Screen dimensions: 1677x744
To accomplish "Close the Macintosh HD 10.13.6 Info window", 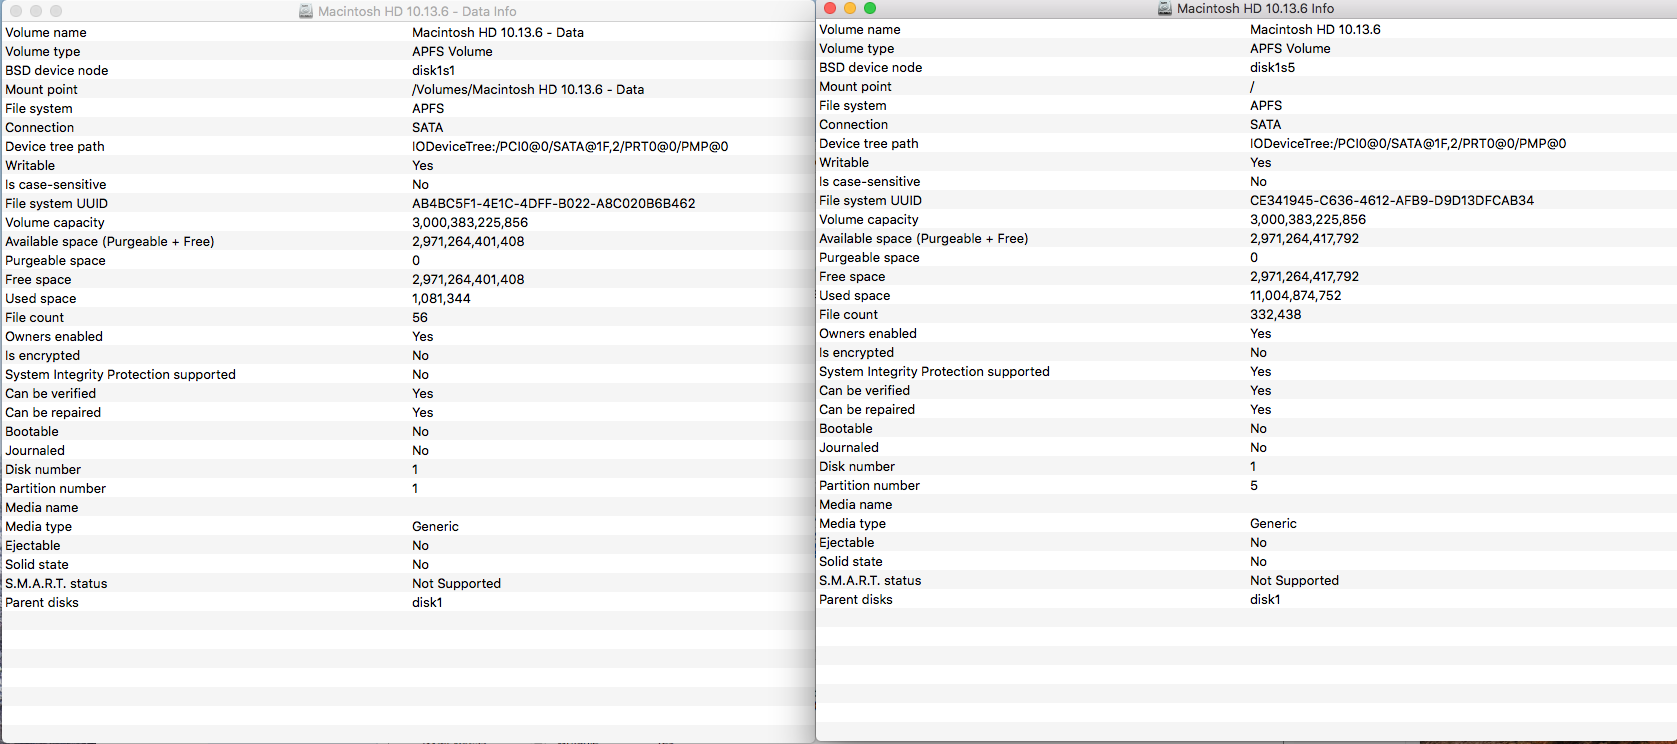I will click(x=830, y=8).
